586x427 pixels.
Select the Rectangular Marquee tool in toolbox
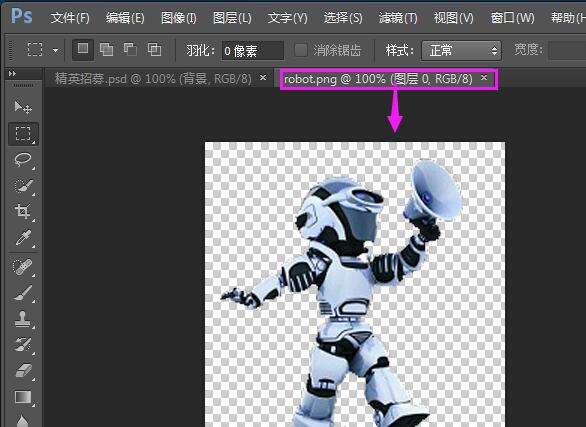tap(23, 133)
